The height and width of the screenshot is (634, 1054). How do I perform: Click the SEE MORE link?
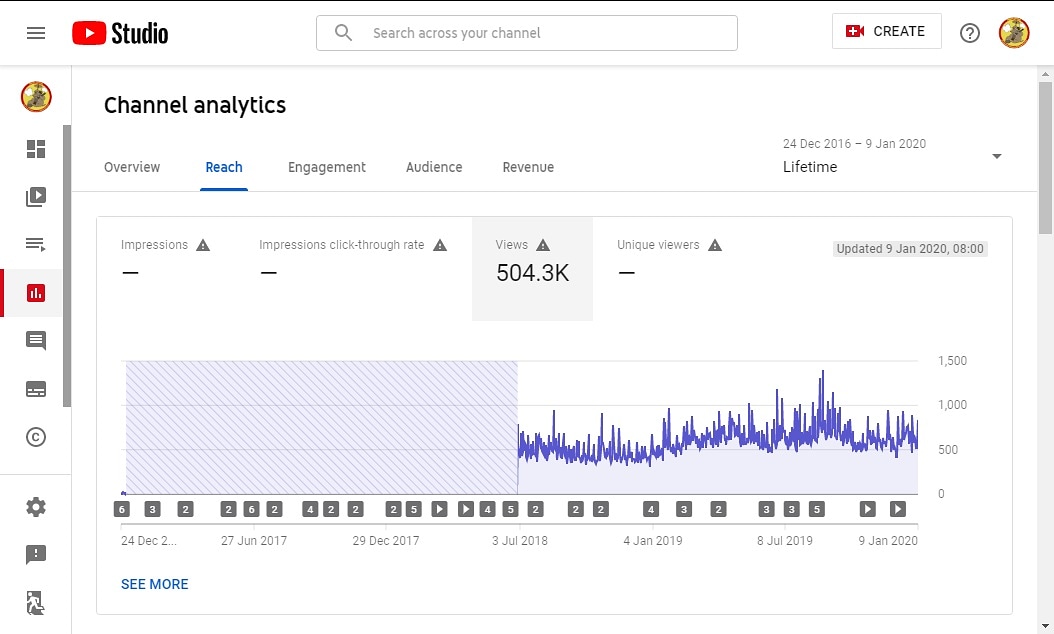coord(154,584)
